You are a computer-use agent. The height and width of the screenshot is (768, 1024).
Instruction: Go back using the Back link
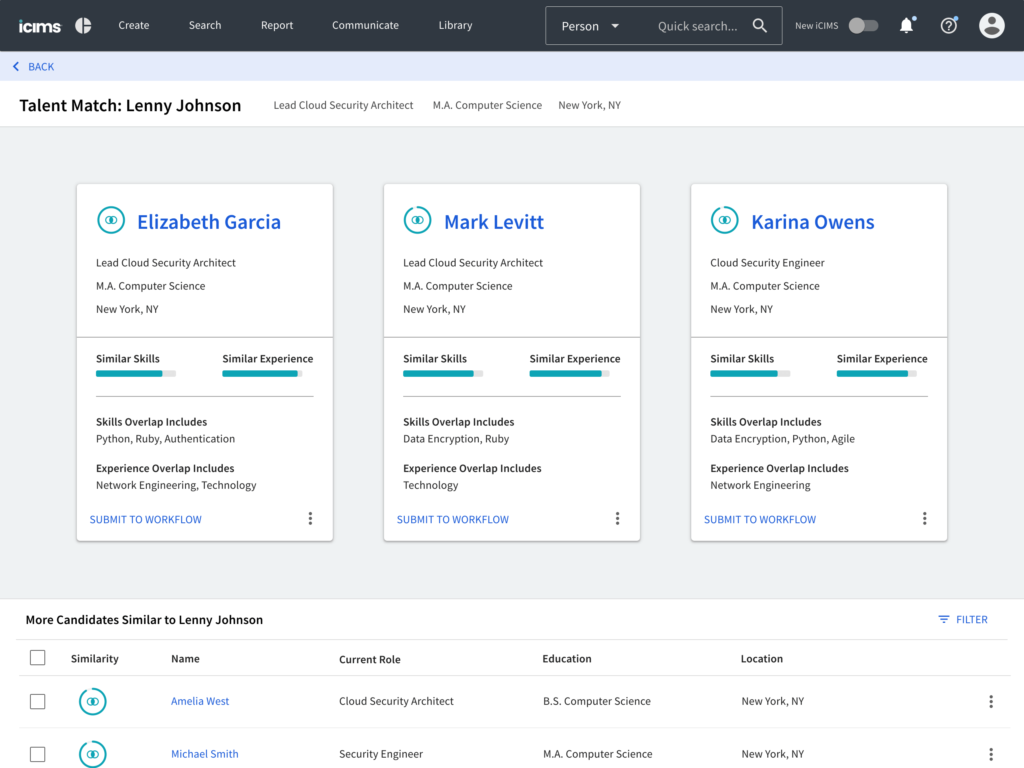tap(33, 67)
